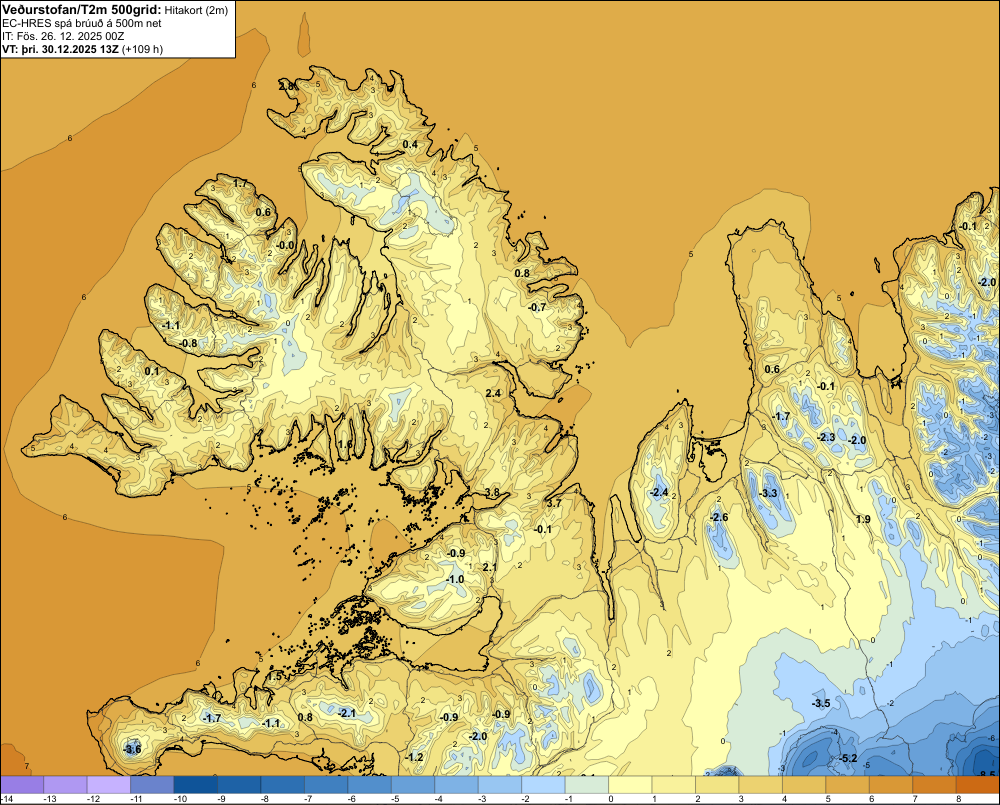Click the '-0.8' temperature value on the map

(x=188, y=344)
